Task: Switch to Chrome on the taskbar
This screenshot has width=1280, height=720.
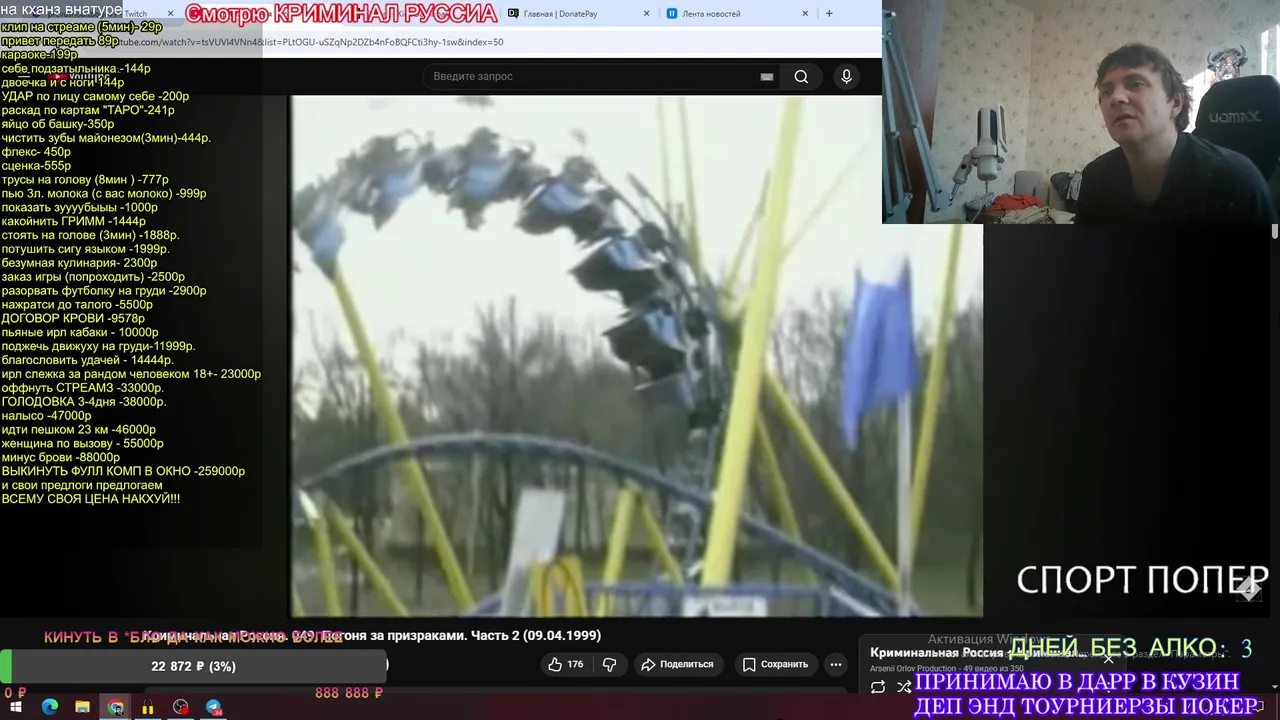Action: point(116,707)
